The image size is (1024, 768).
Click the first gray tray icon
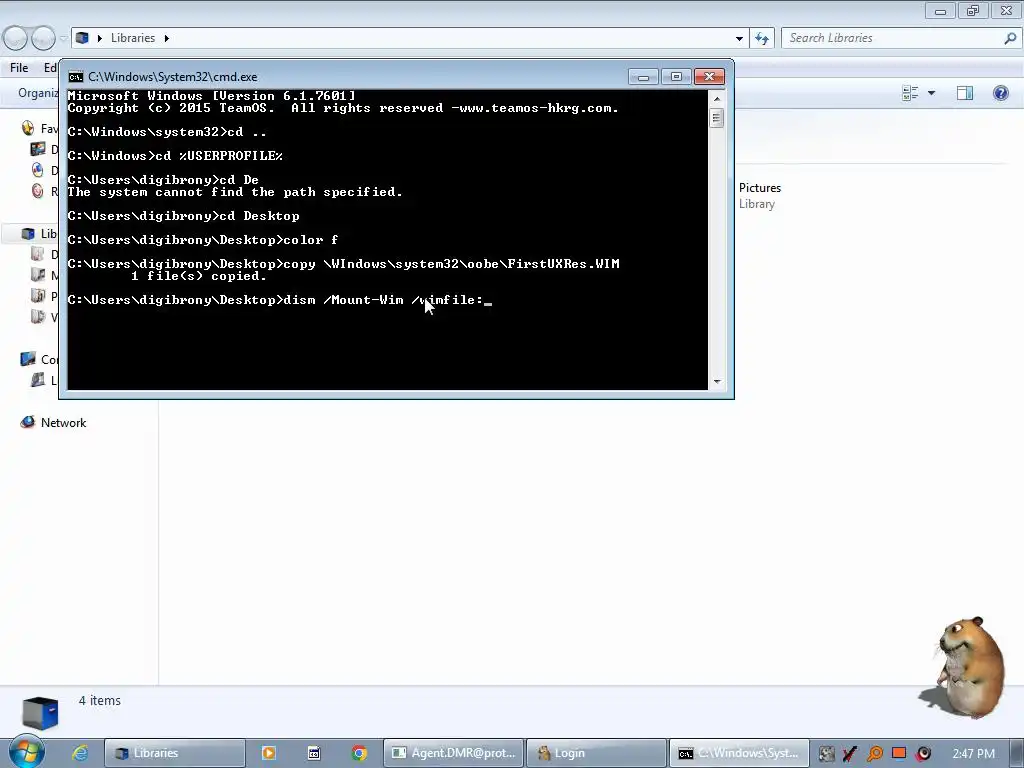point(826,754)
